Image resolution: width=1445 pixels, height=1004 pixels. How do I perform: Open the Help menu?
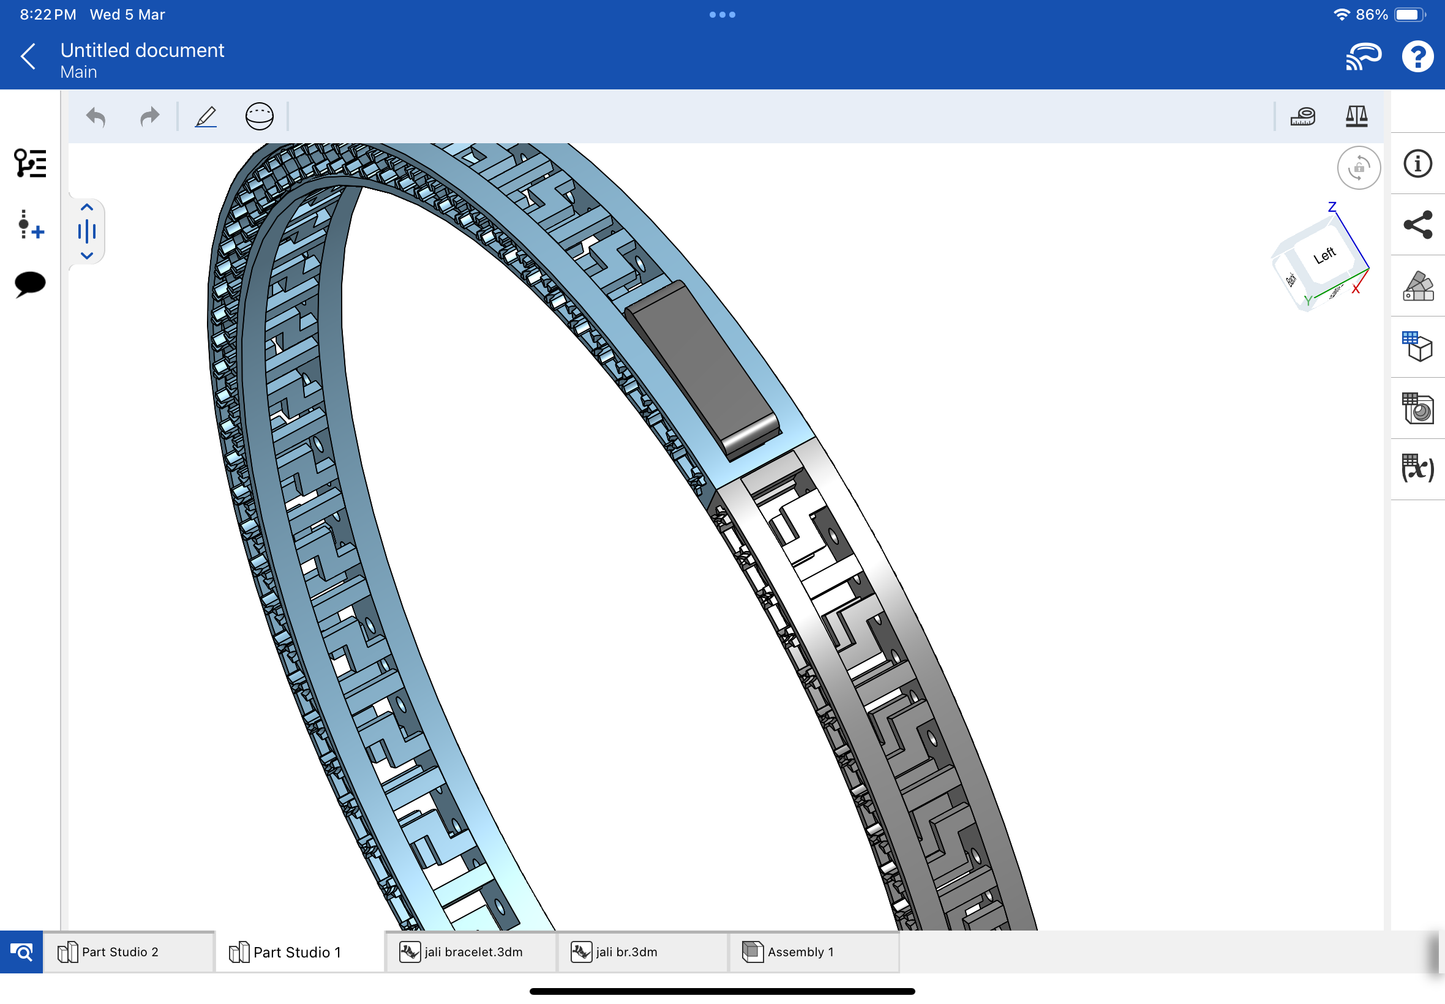(1417, 57)
